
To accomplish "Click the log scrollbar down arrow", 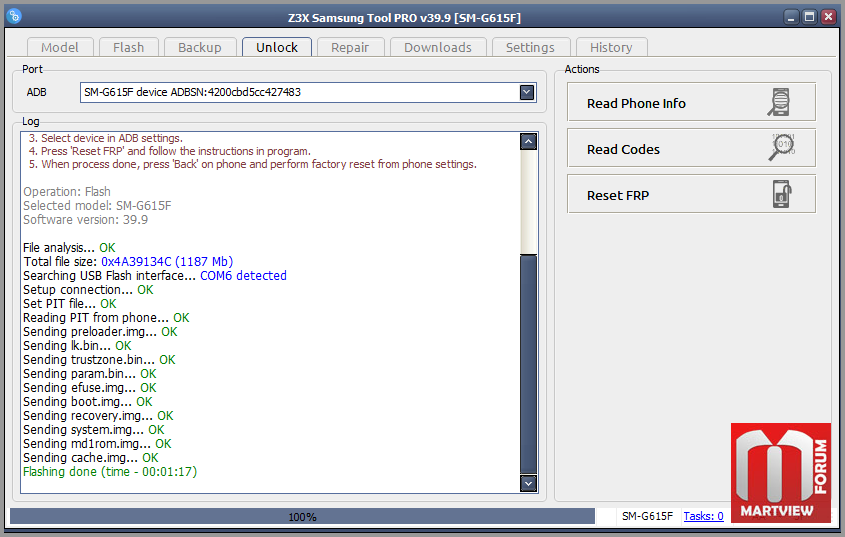I will 528,483.
